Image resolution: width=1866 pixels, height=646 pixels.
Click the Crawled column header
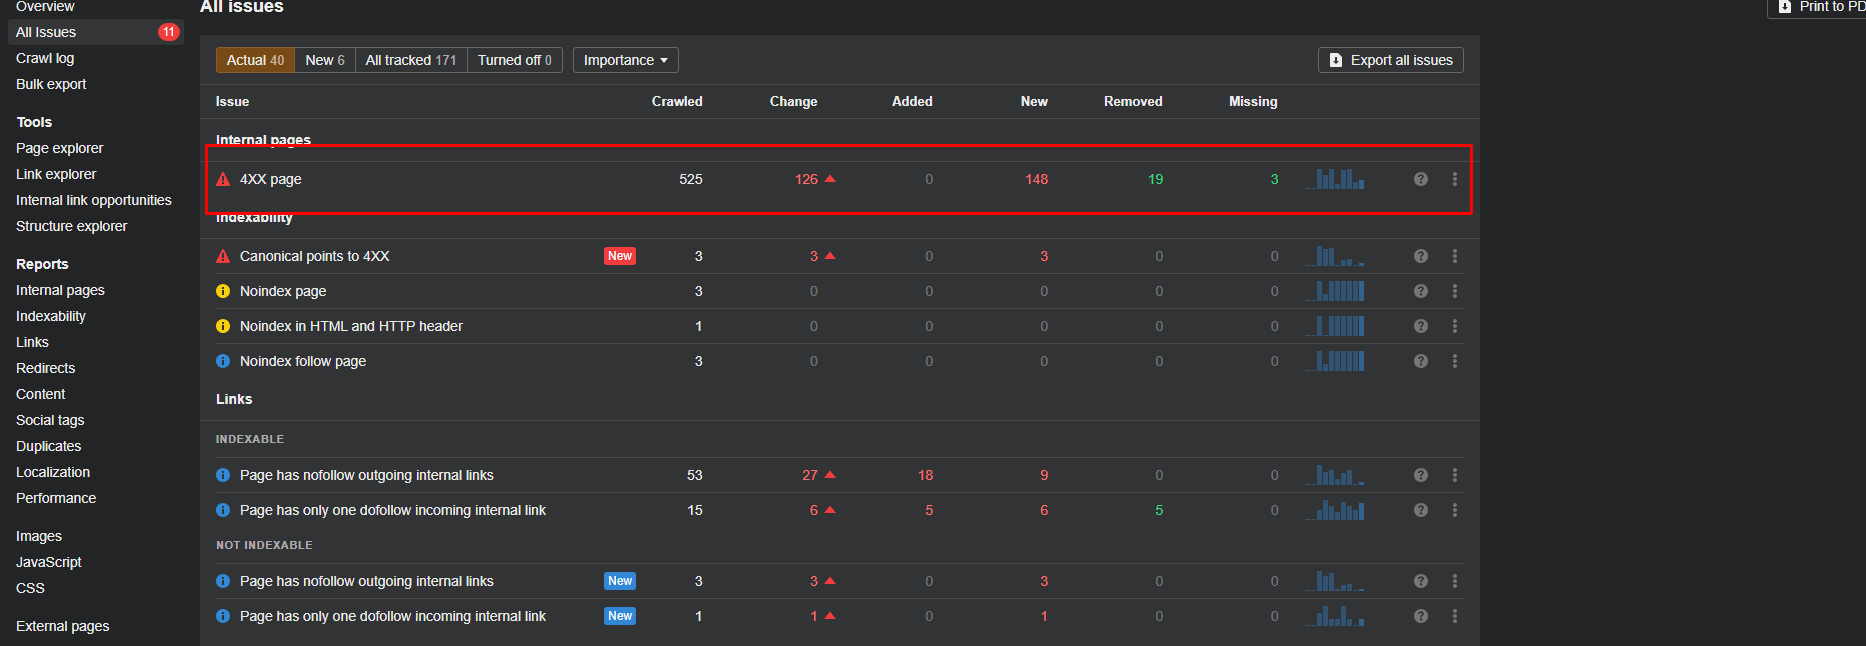[x=677, y=101]
